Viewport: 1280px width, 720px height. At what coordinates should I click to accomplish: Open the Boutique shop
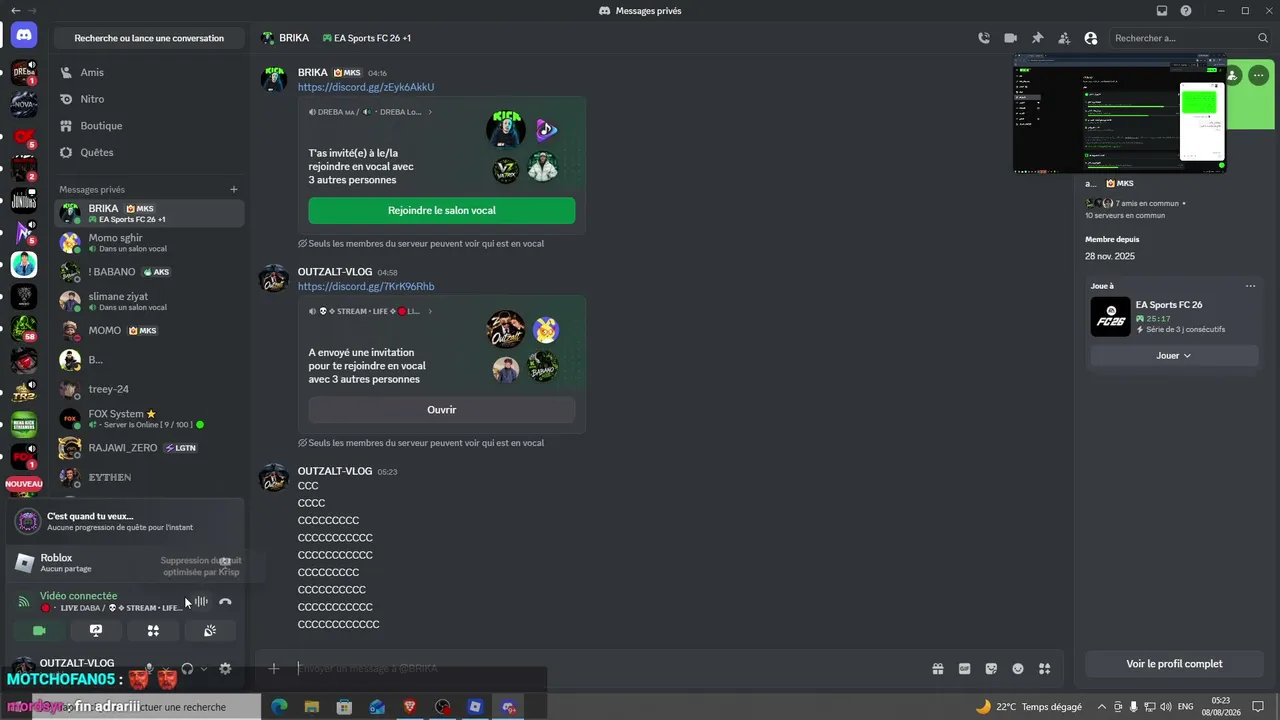149,126
